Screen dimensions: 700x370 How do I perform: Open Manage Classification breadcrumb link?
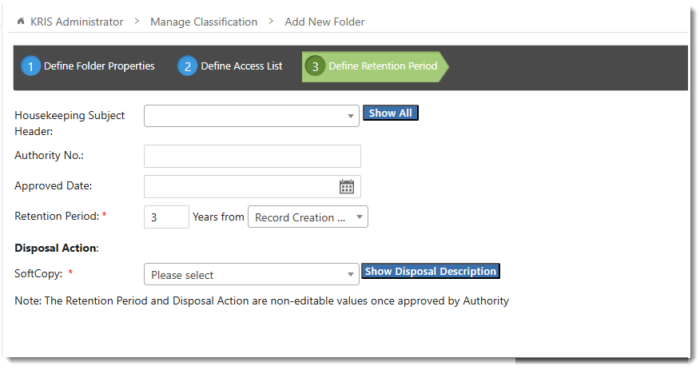(204, 22)
